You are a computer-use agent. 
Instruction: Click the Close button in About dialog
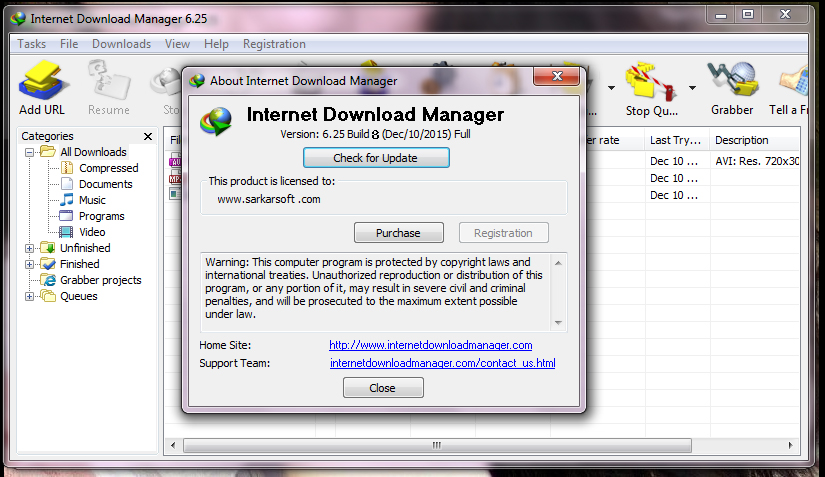pyautogui.click(x=383, y=388)
